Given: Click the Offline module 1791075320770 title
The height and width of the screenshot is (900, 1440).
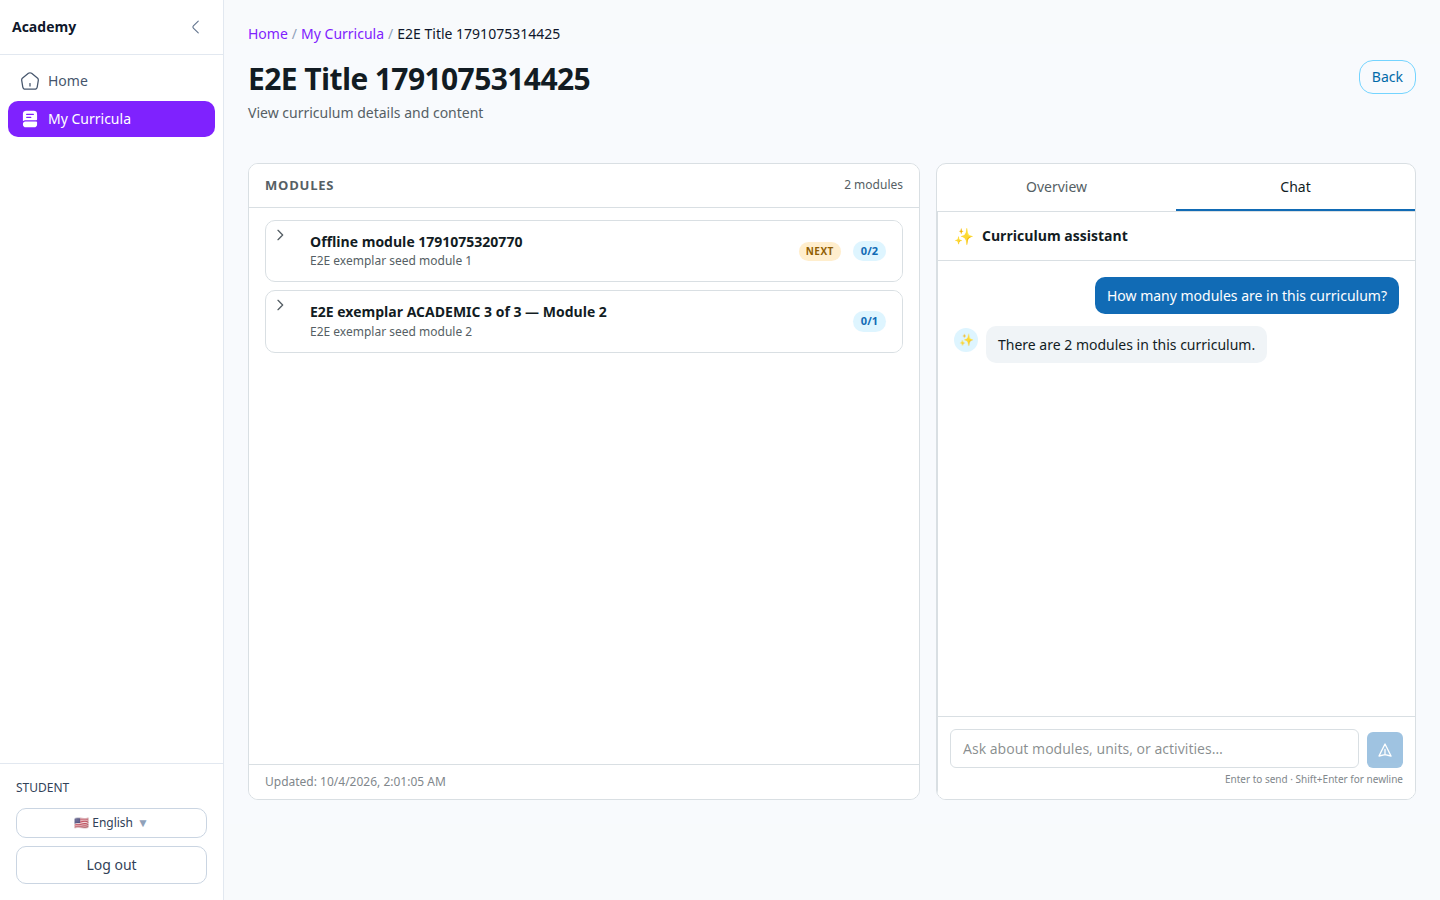Looking at the screenshot, I should pos(416,242).
